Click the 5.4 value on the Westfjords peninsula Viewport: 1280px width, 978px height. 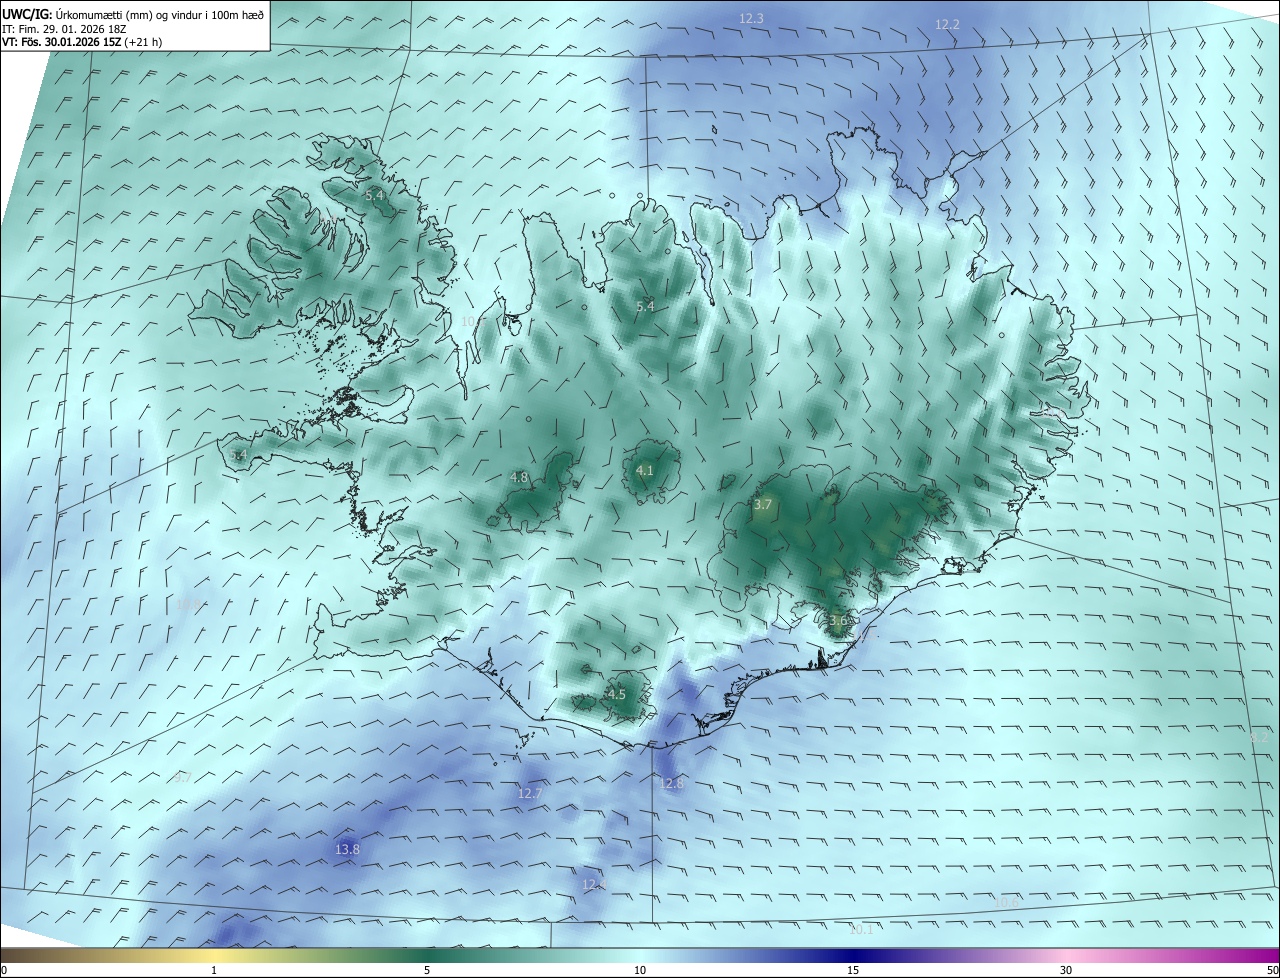click(x=374, y=196)
